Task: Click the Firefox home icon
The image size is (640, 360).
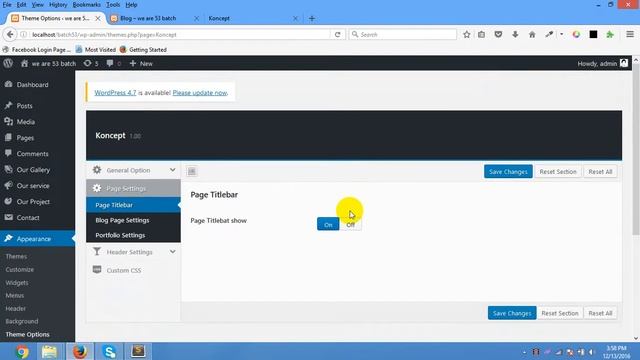Action: point(532,35)
